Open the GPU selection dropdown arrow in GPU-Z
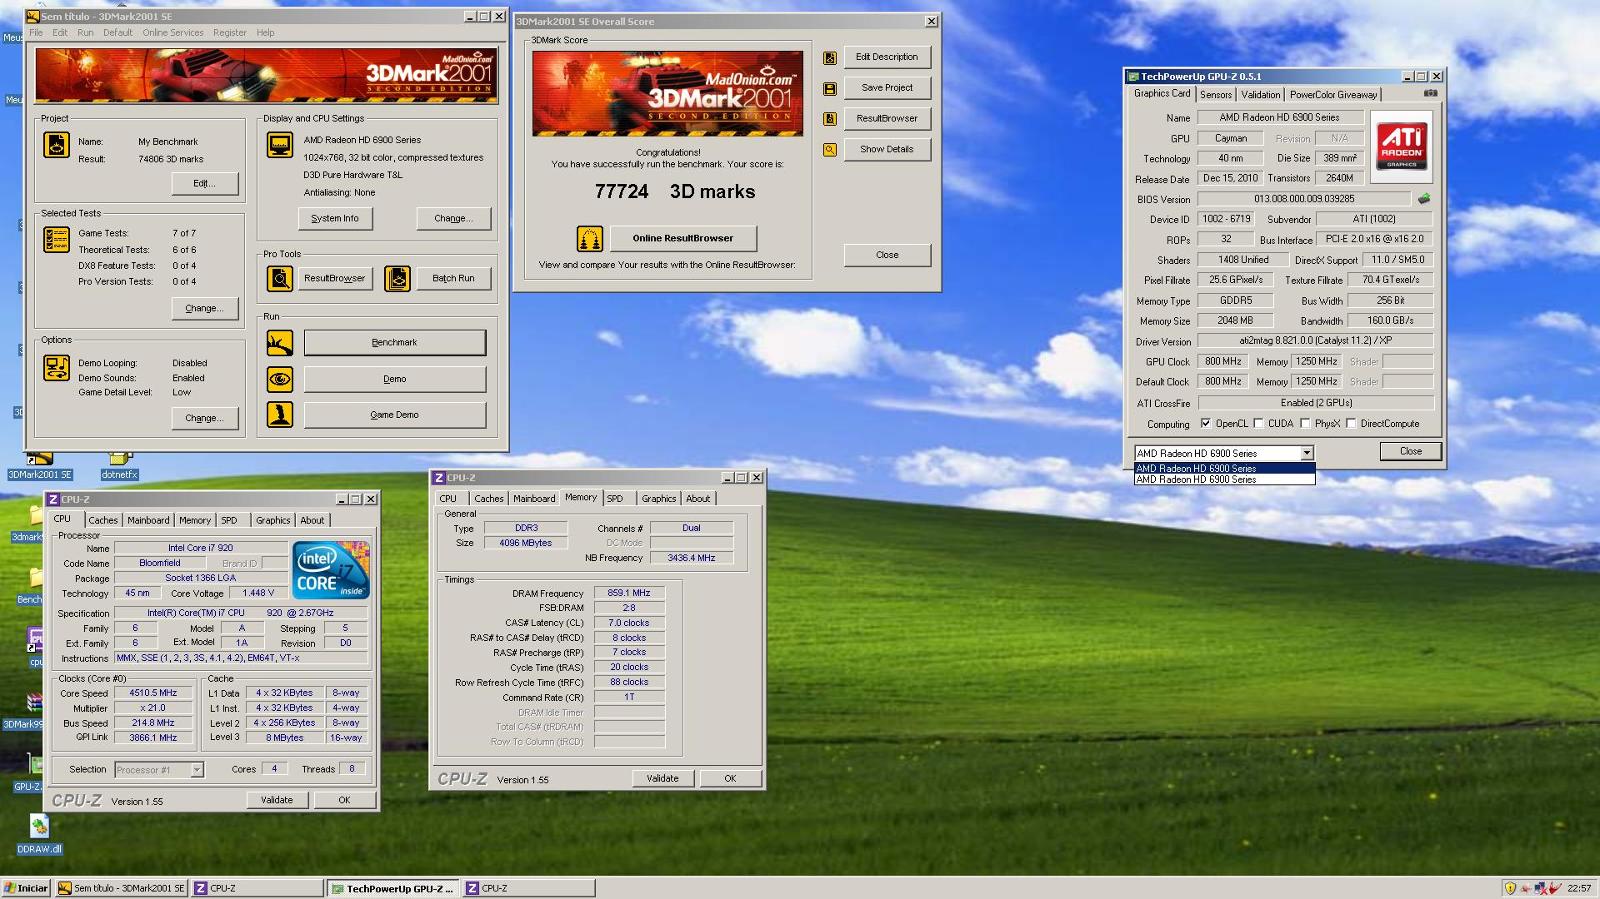This screenshot has width=1600, height=899. coord(1306,453)
